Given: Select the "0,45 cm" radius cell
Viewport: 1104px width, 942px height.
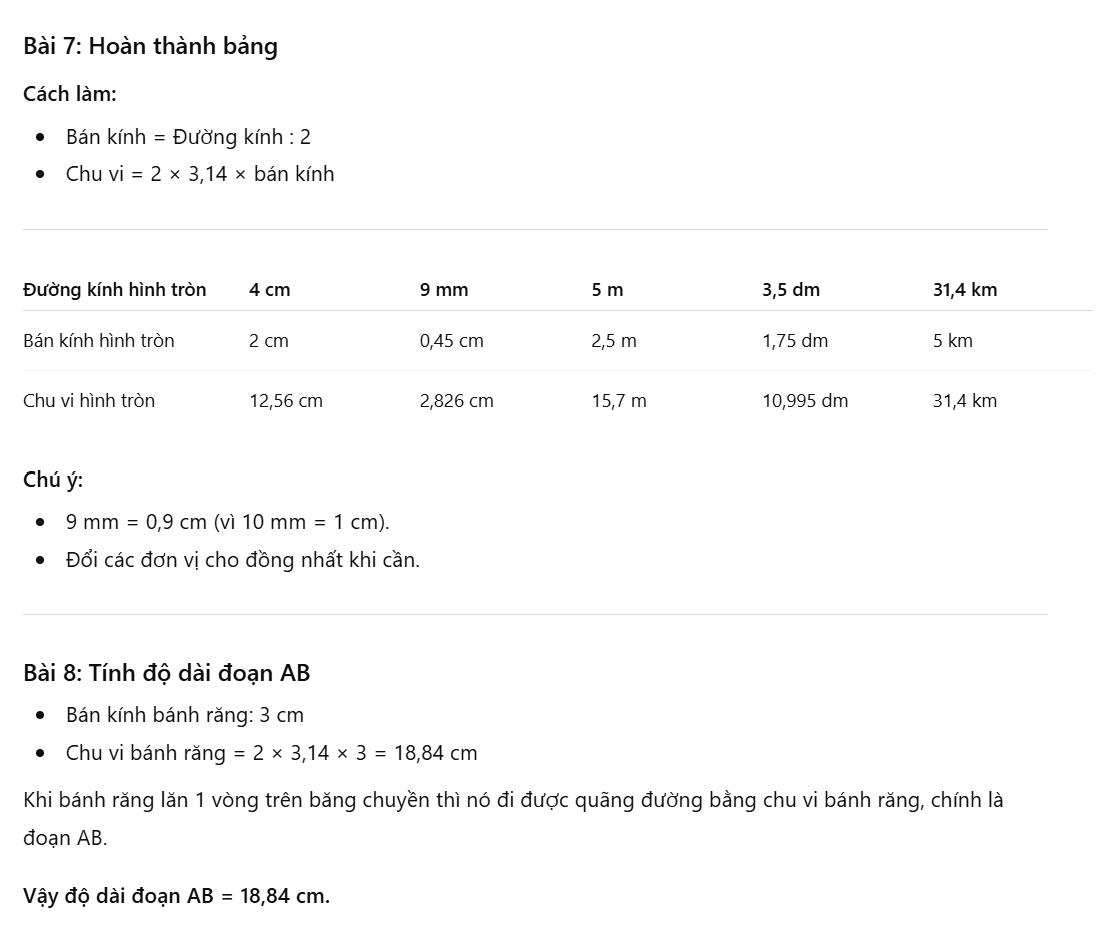Looking at the screenshot, I should click(452, 341).
